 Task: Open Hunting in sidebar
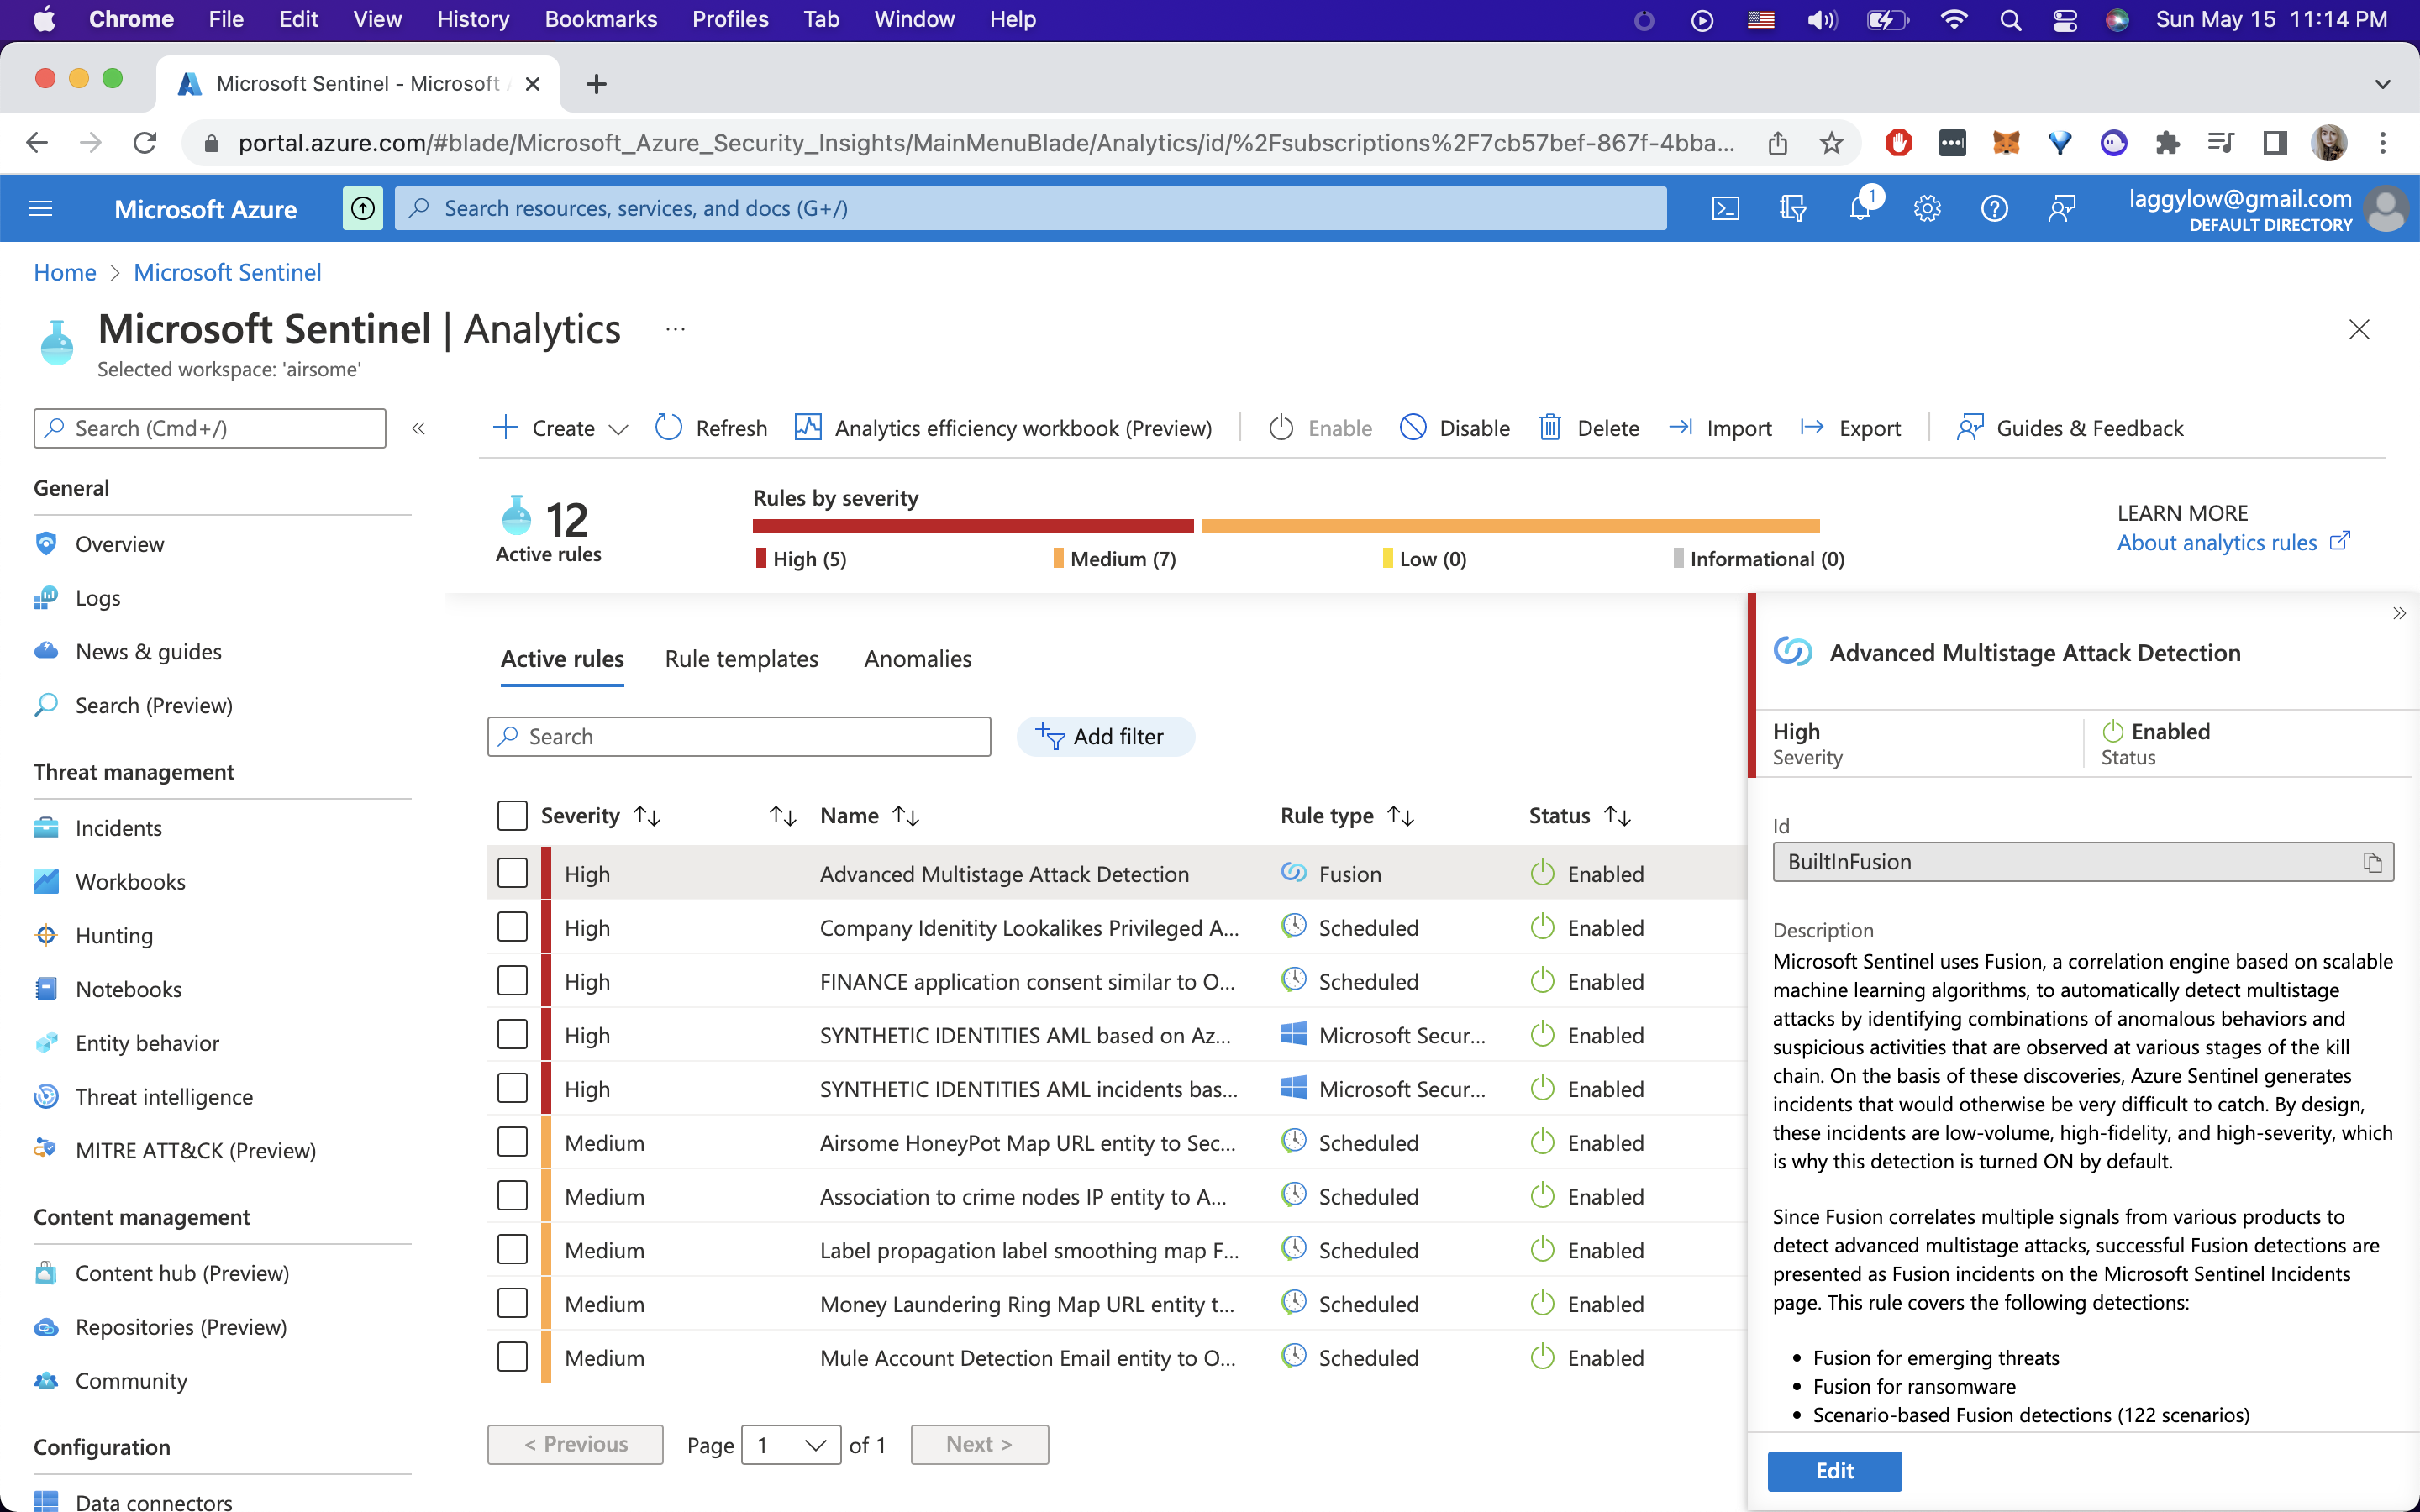tap(114, 935)
